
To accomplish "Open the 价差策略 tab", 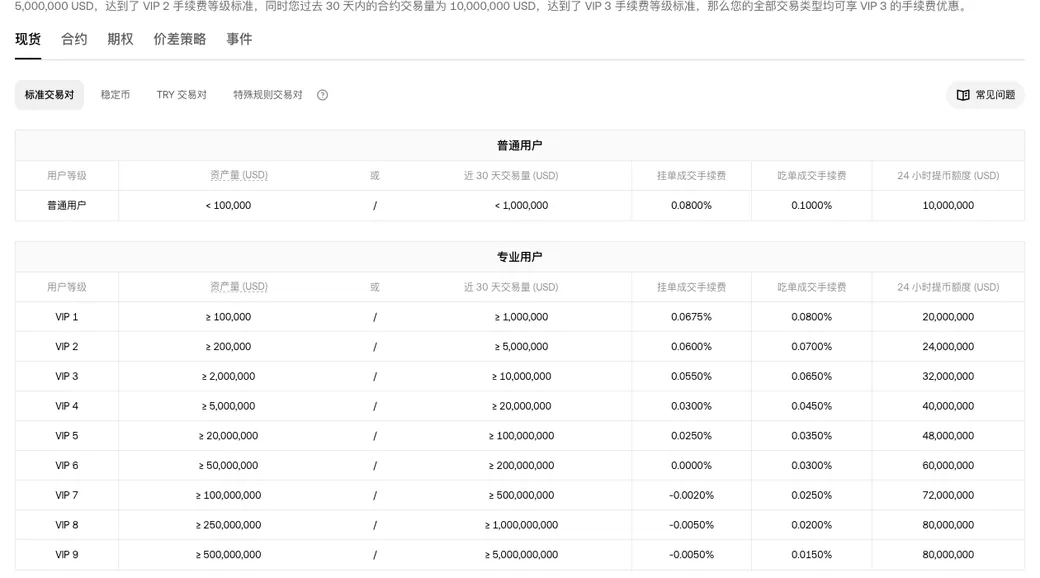I will point(180,39).
